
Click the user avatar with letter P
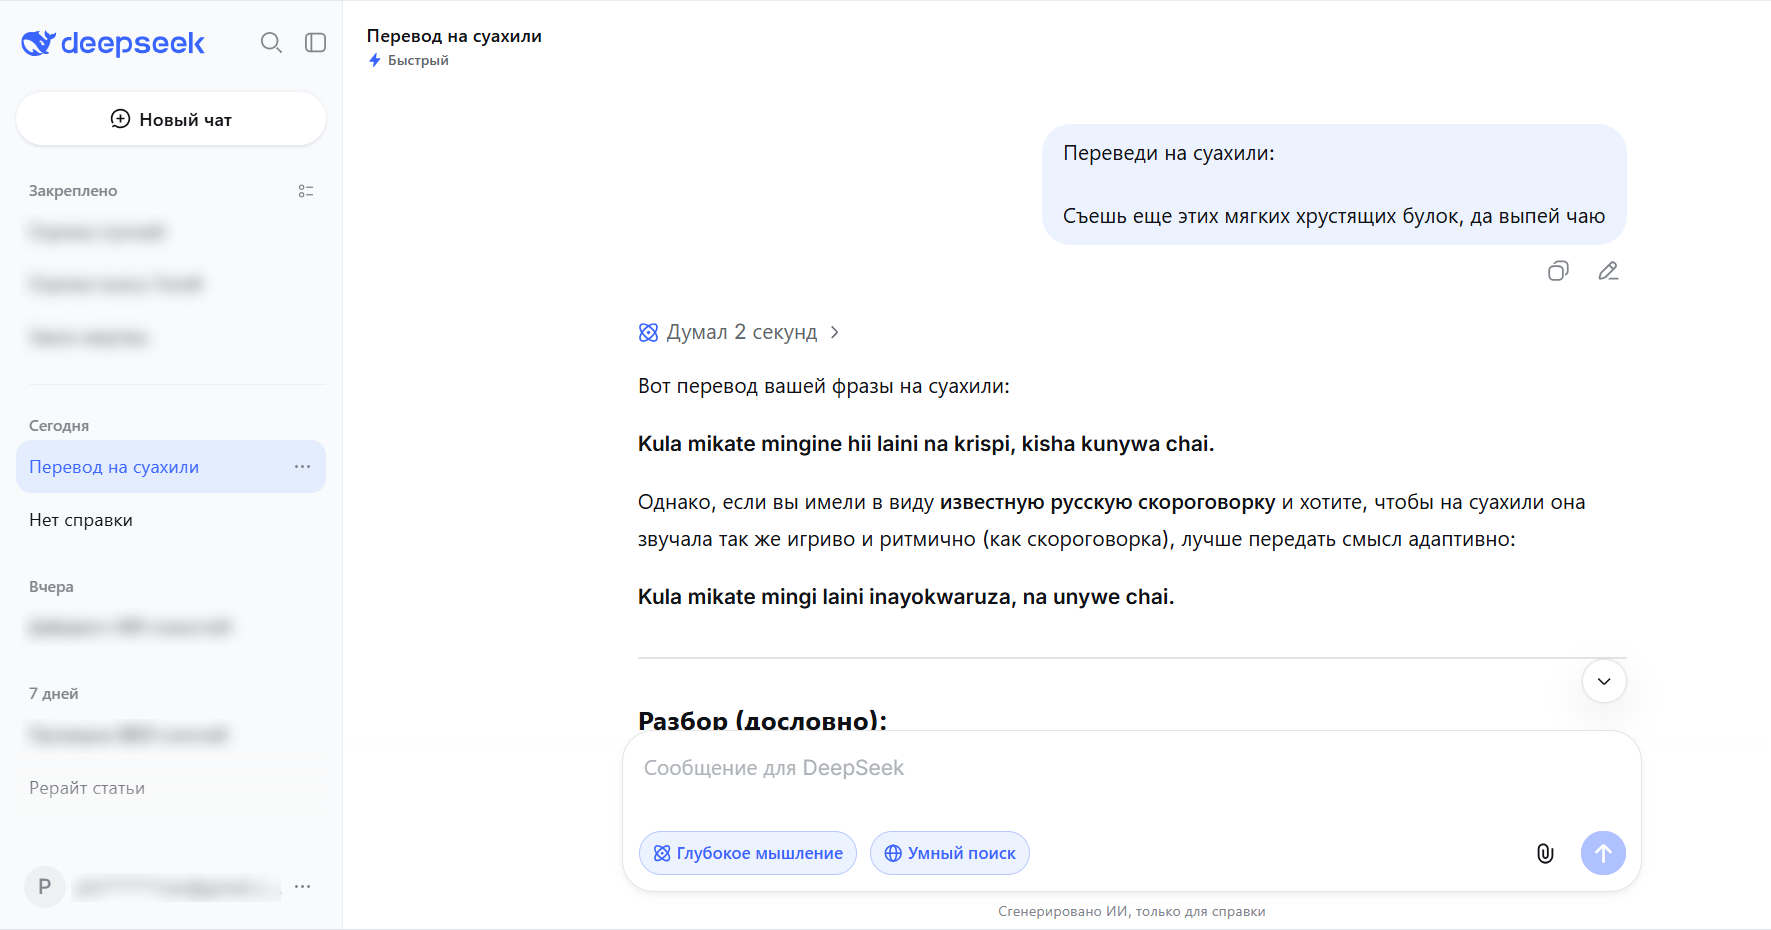[44, 887]
